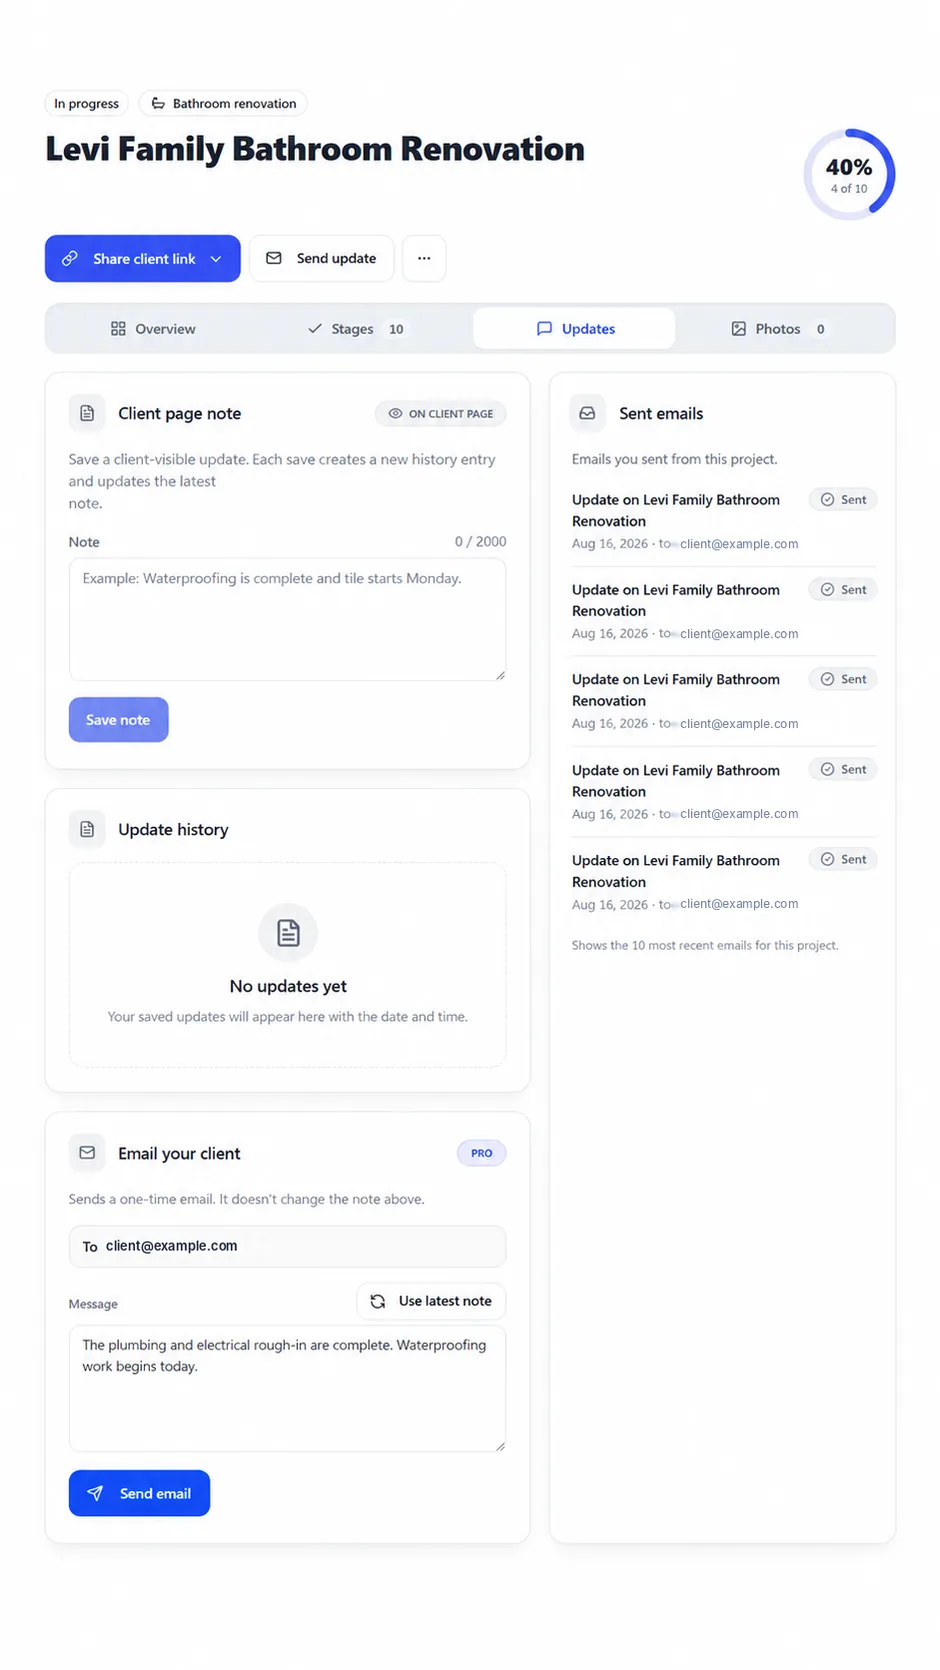
Task: Click the In progress status badge
Action: (x=87, y=103)
